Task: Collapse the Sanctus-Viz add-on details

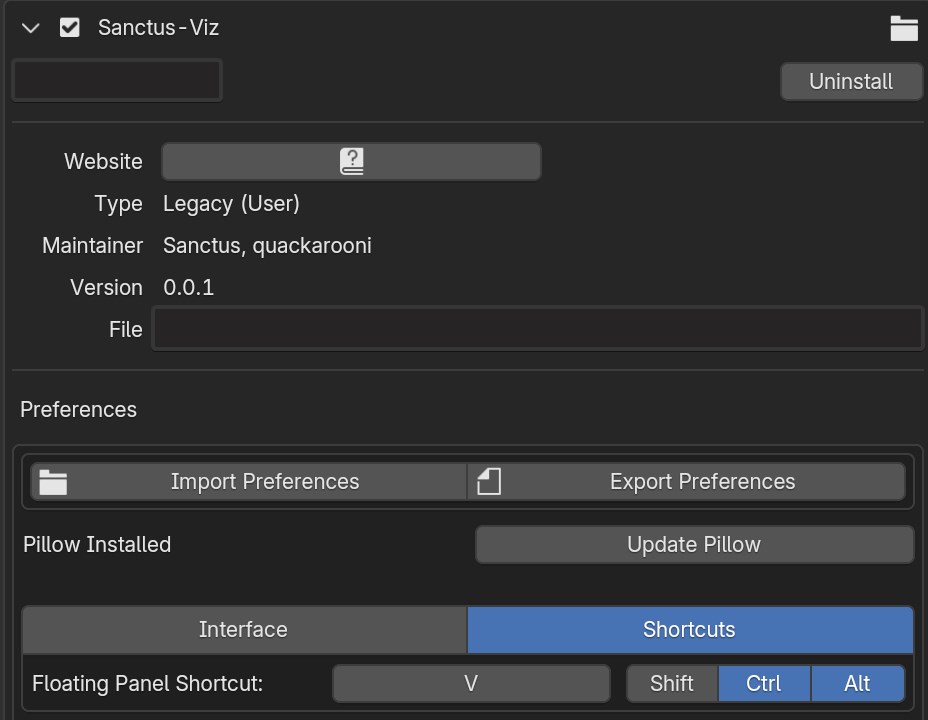Action: 31,28
